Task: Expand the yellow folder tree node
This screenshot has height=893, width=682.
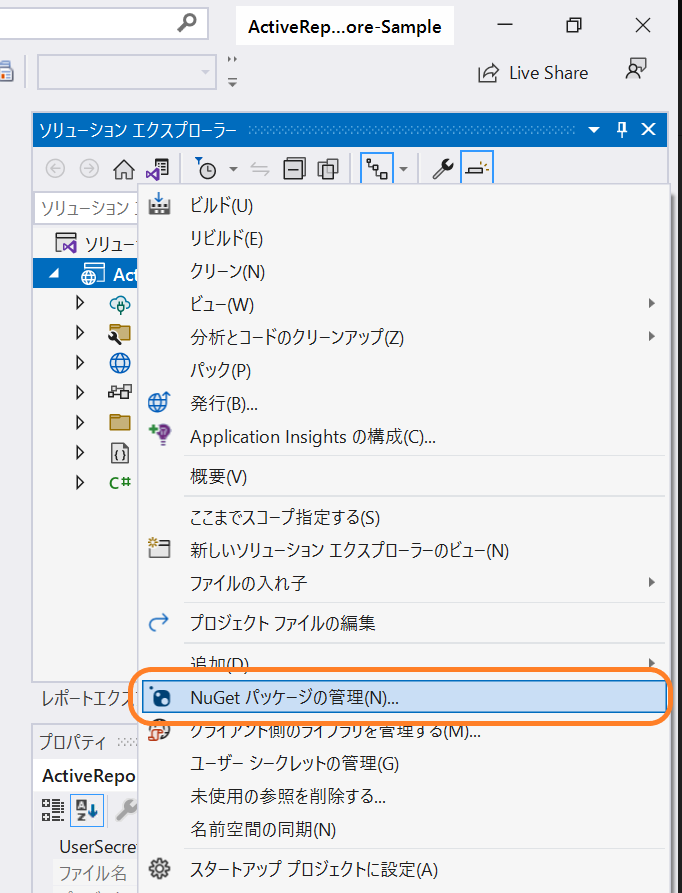Action: tap(80, 422)
